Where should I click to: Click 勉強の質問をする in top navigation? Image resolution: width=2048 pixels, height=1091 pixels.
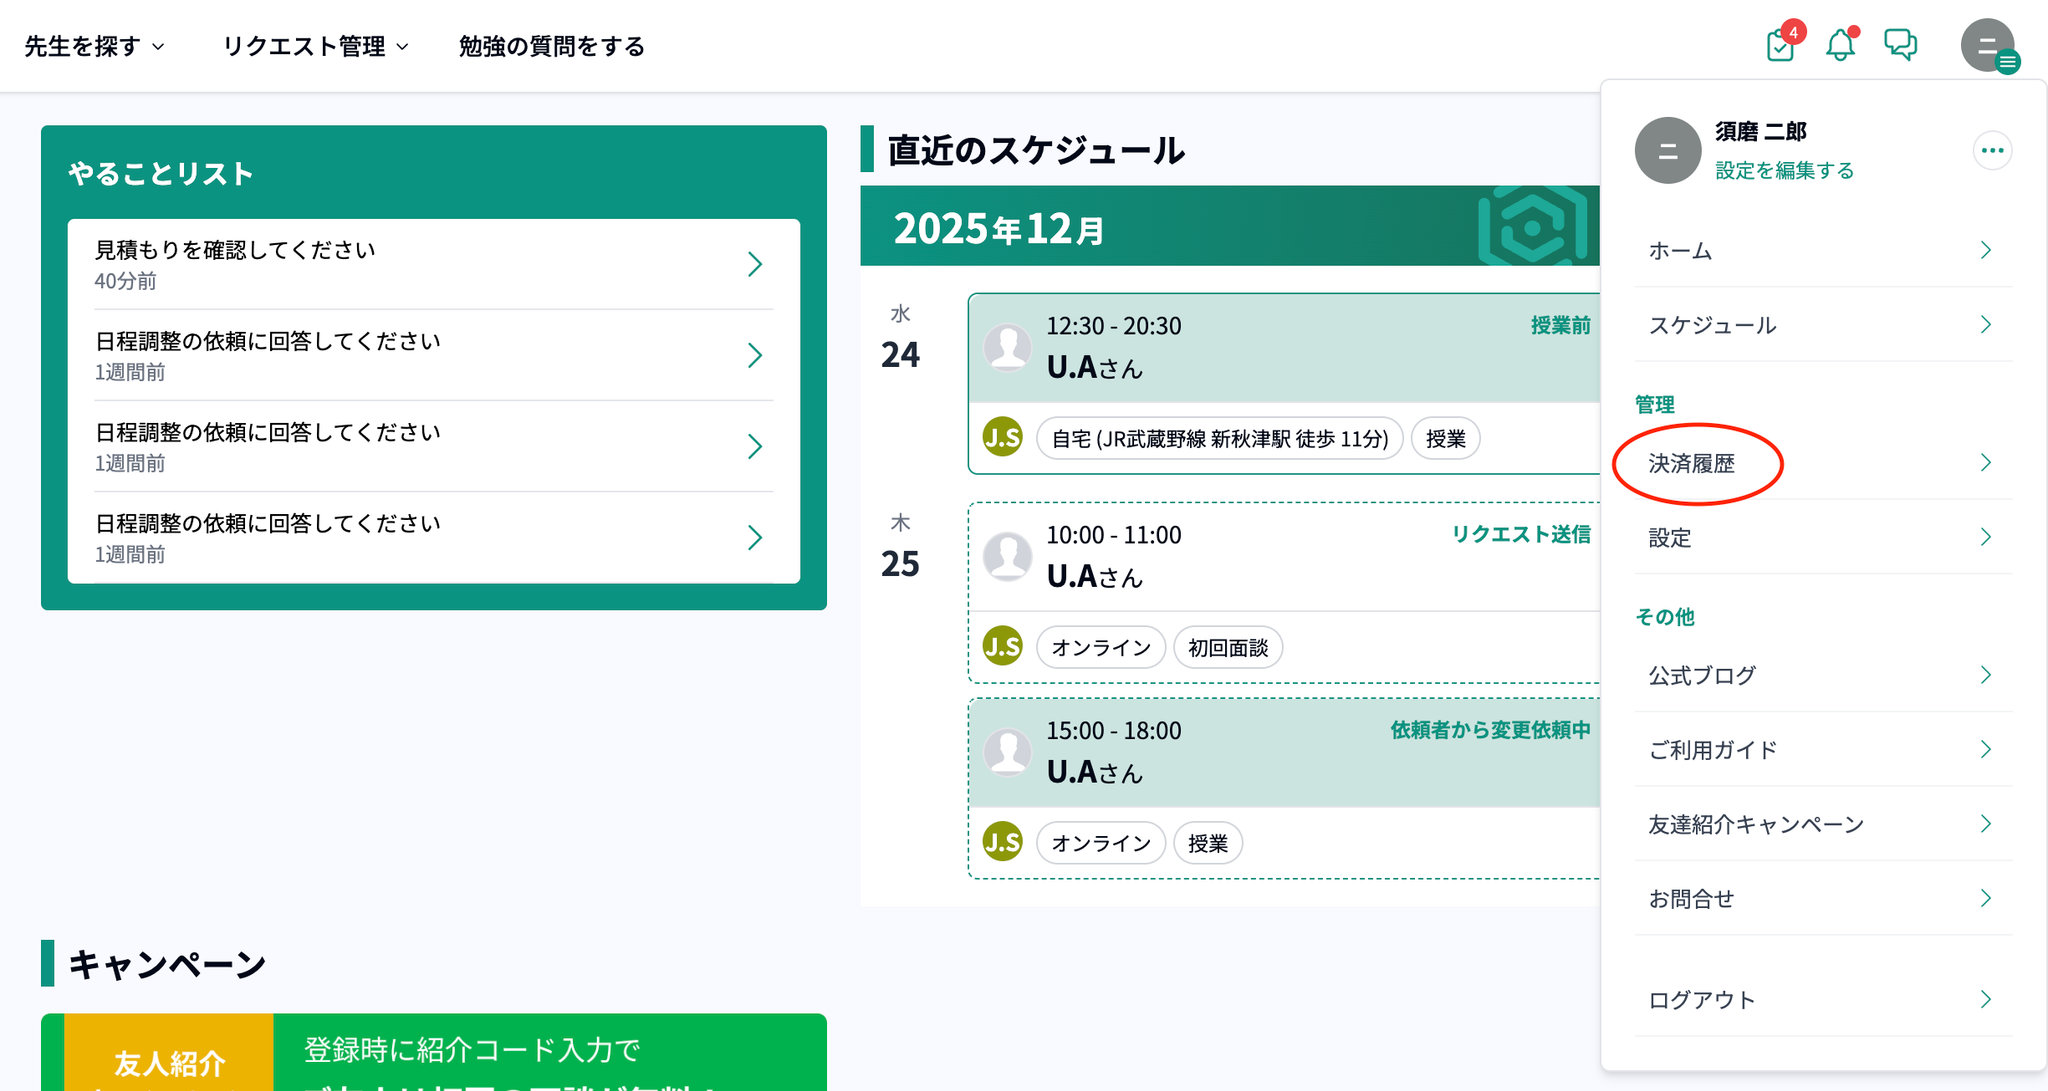[x=551, y=46]
